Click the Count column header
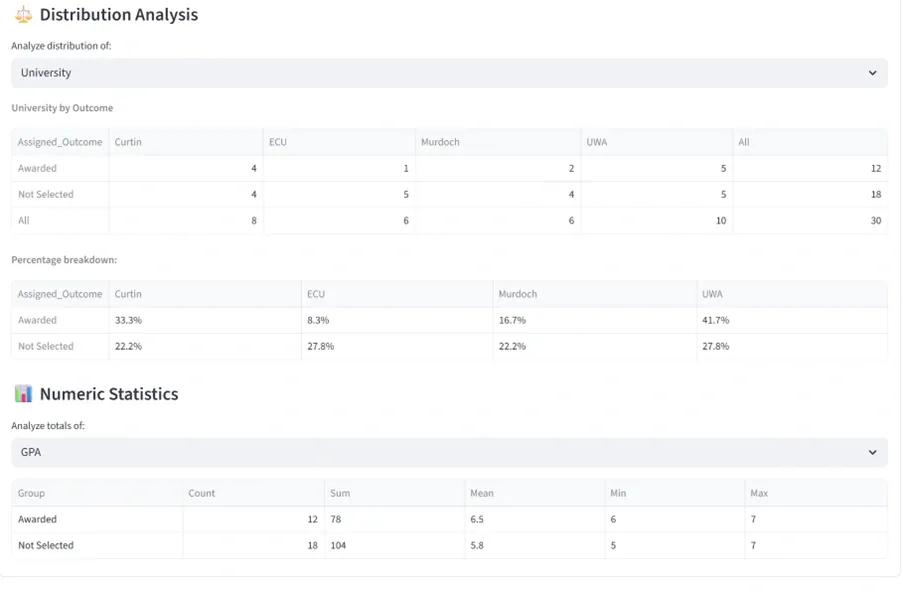903x592 pixels. (x=202, y=493)
